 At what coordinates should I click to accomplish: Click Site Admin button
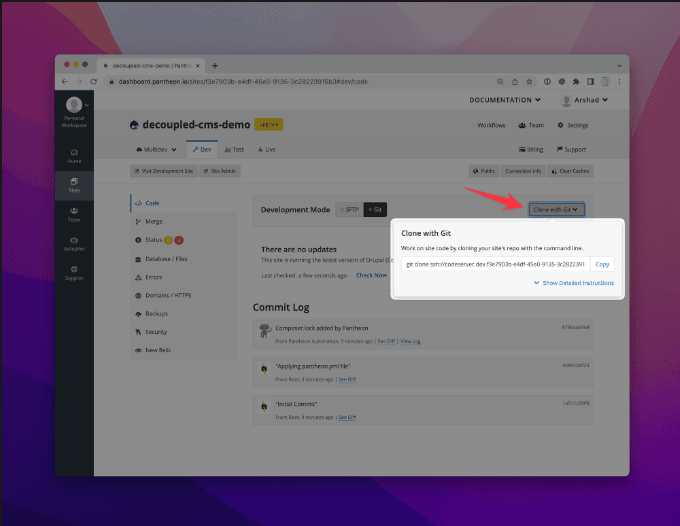(220, 171)
